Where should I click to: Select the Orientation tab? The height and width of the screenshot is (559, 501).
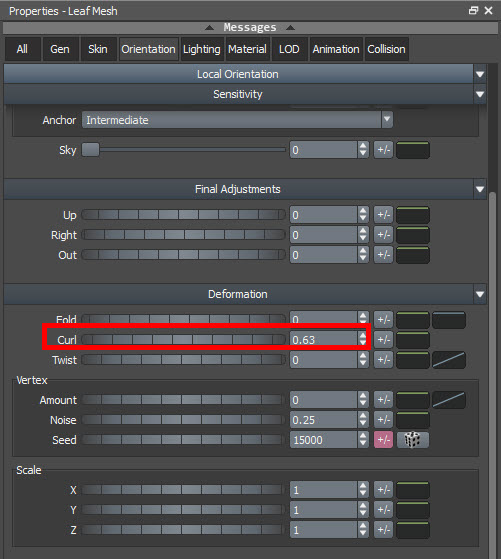point(148,49)
